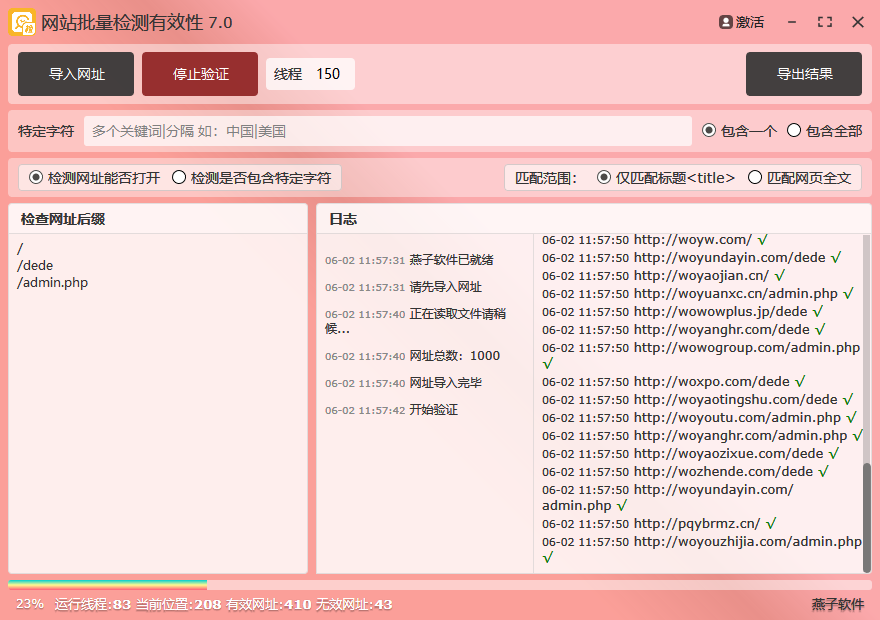The width and height of the screenshot is (880, 620).
Task: Click the 有效网址:410 status entry
Action: click(268, 605)
